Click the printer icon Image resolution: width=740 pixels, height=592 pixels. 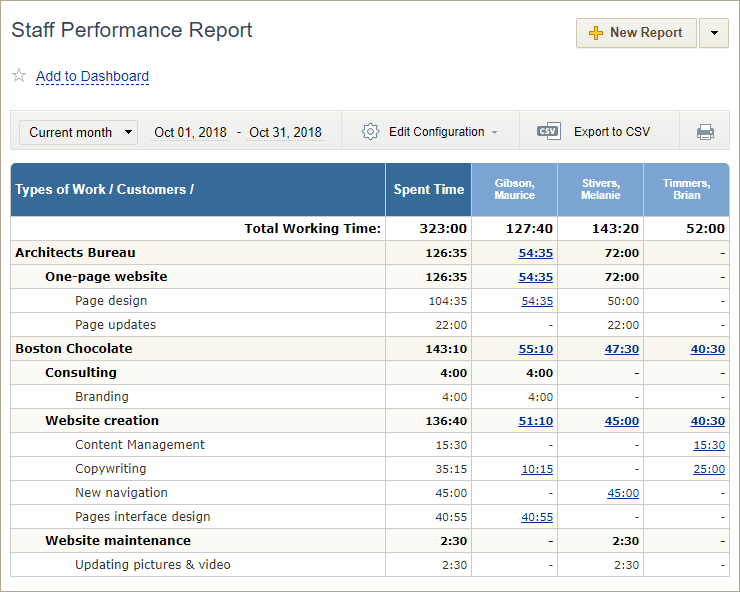point(705,132)
